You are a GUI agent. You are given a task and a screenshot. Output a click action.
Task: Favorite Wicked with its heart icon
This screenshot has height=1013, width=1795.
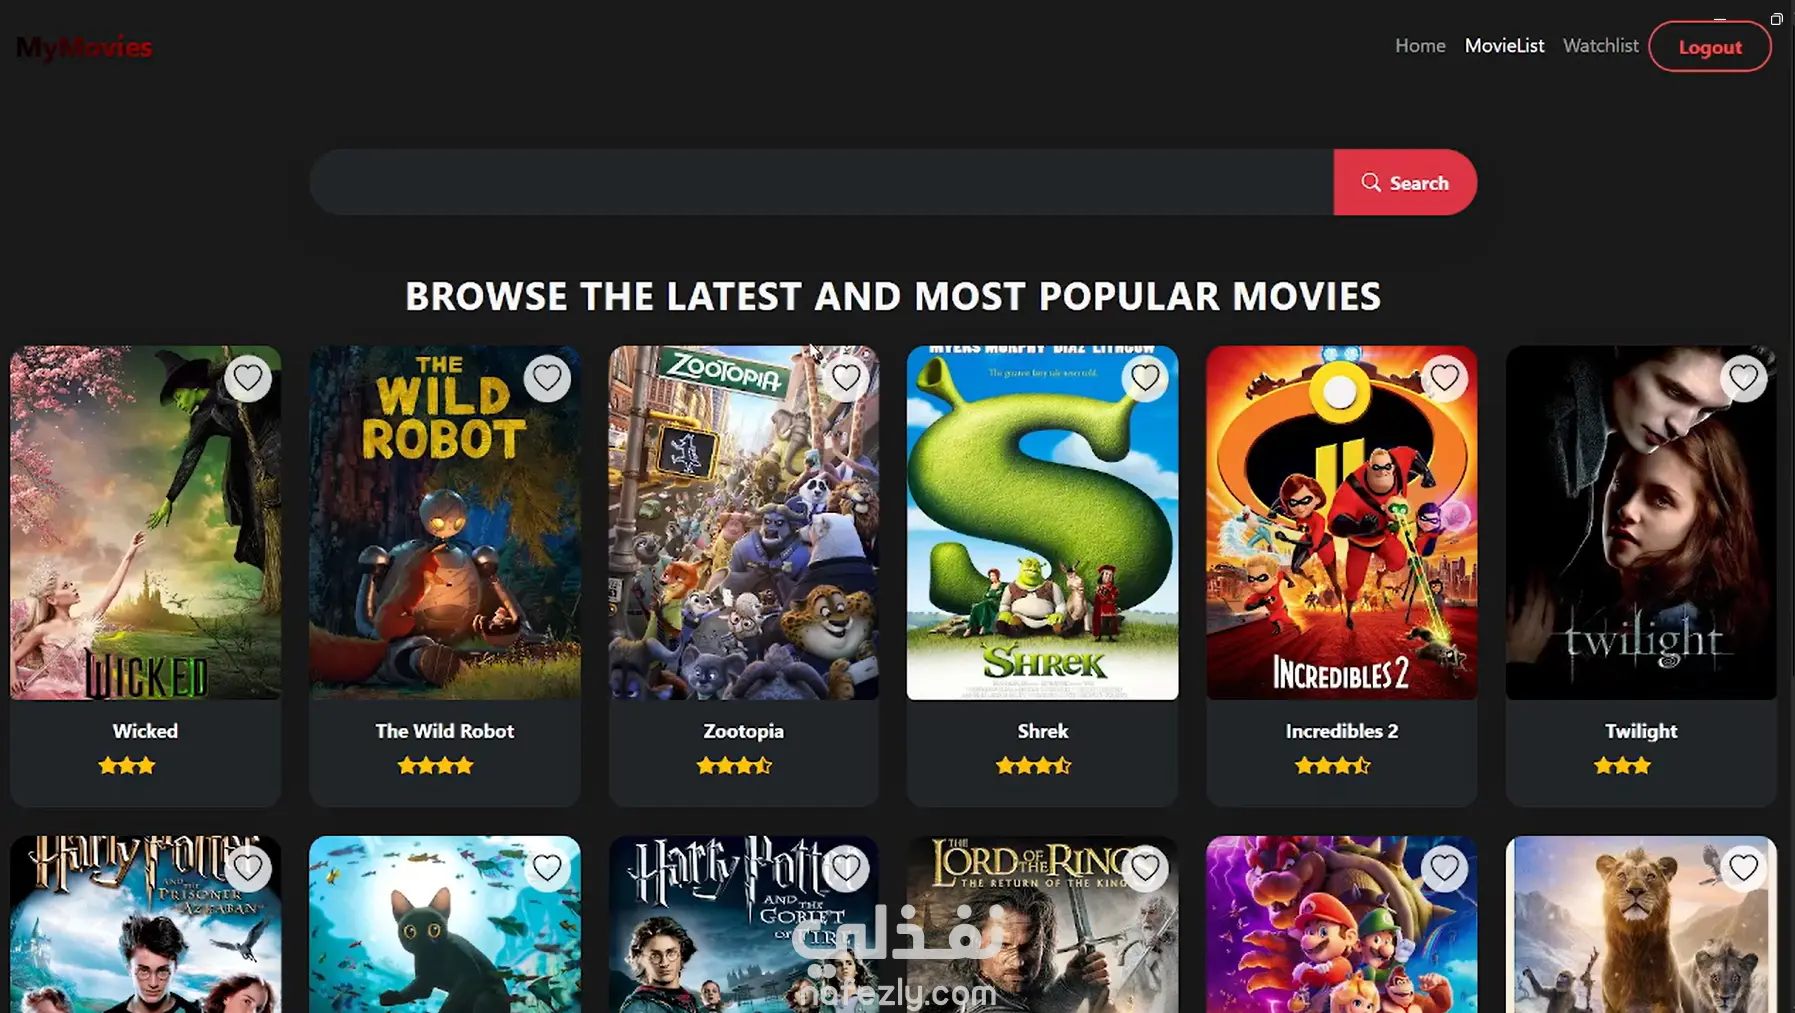coord(247,378)
